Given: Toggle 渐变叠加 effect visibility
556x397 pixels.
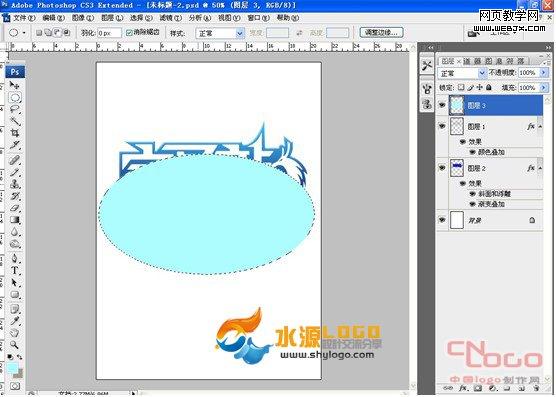Looking at the screenshot, I should point(472,204).
